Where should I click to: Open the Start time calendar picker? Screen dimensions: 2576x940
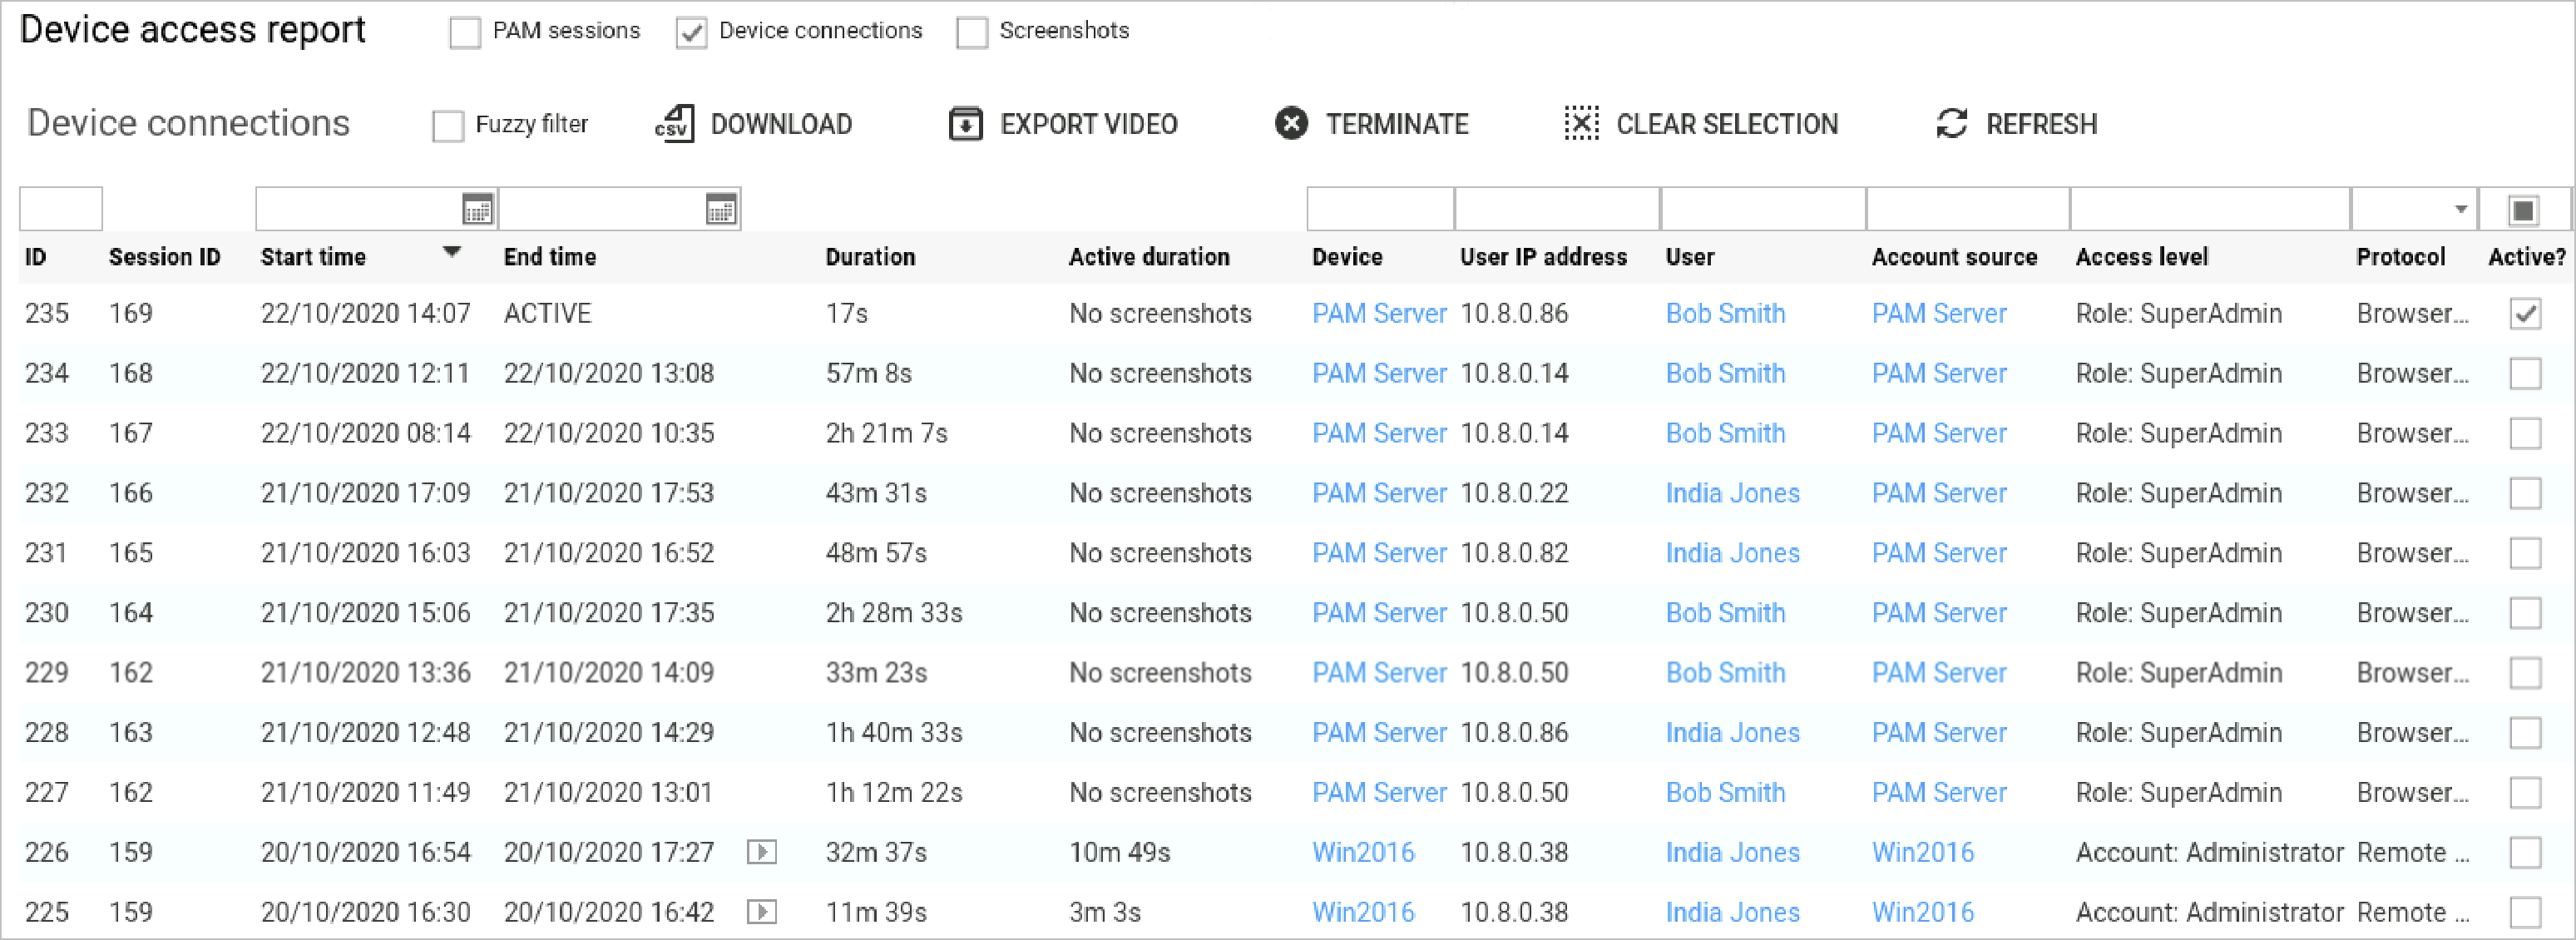click(477, 210)
